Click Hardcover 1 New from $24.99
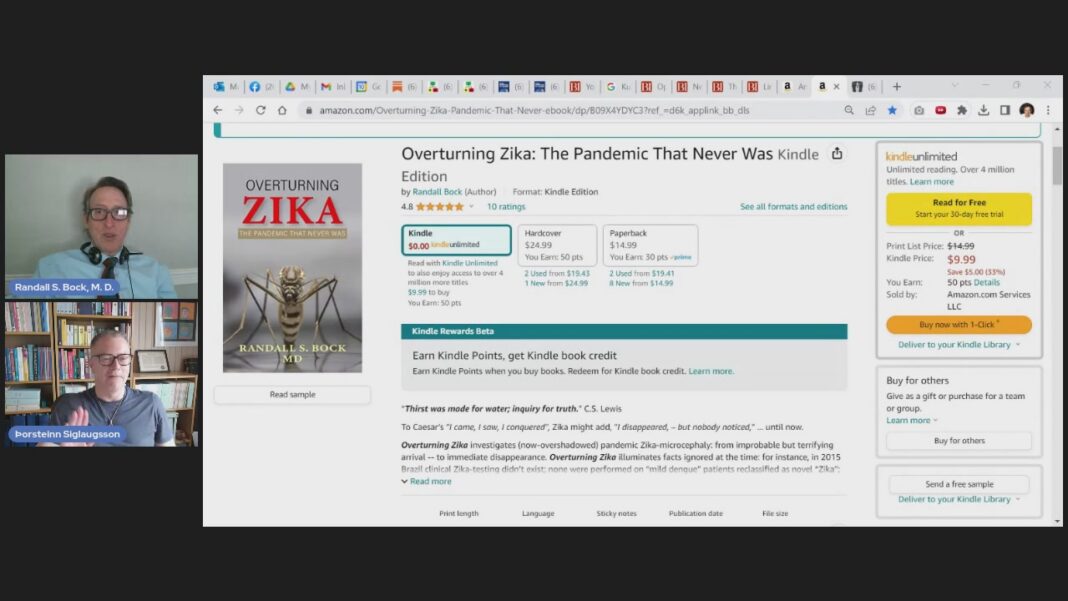Viewport: 1068px width, 601px height. click(x=556, y=283)
